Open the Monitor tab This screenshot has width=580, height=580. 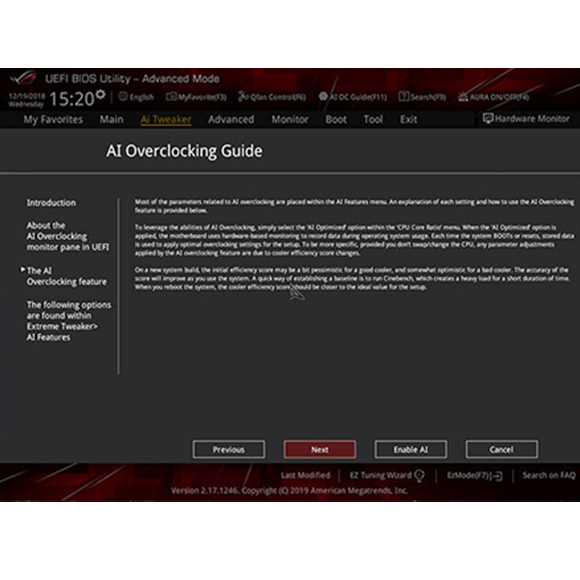[290, 119]
